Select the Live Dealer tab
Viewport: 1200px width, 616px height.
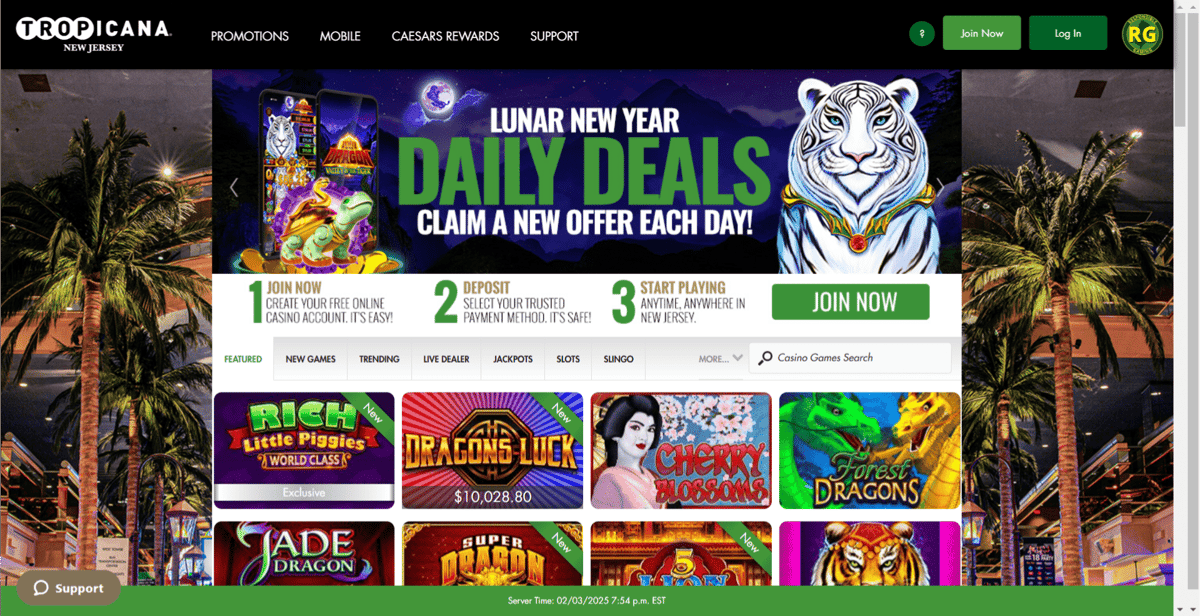click(x=446, y=359)
